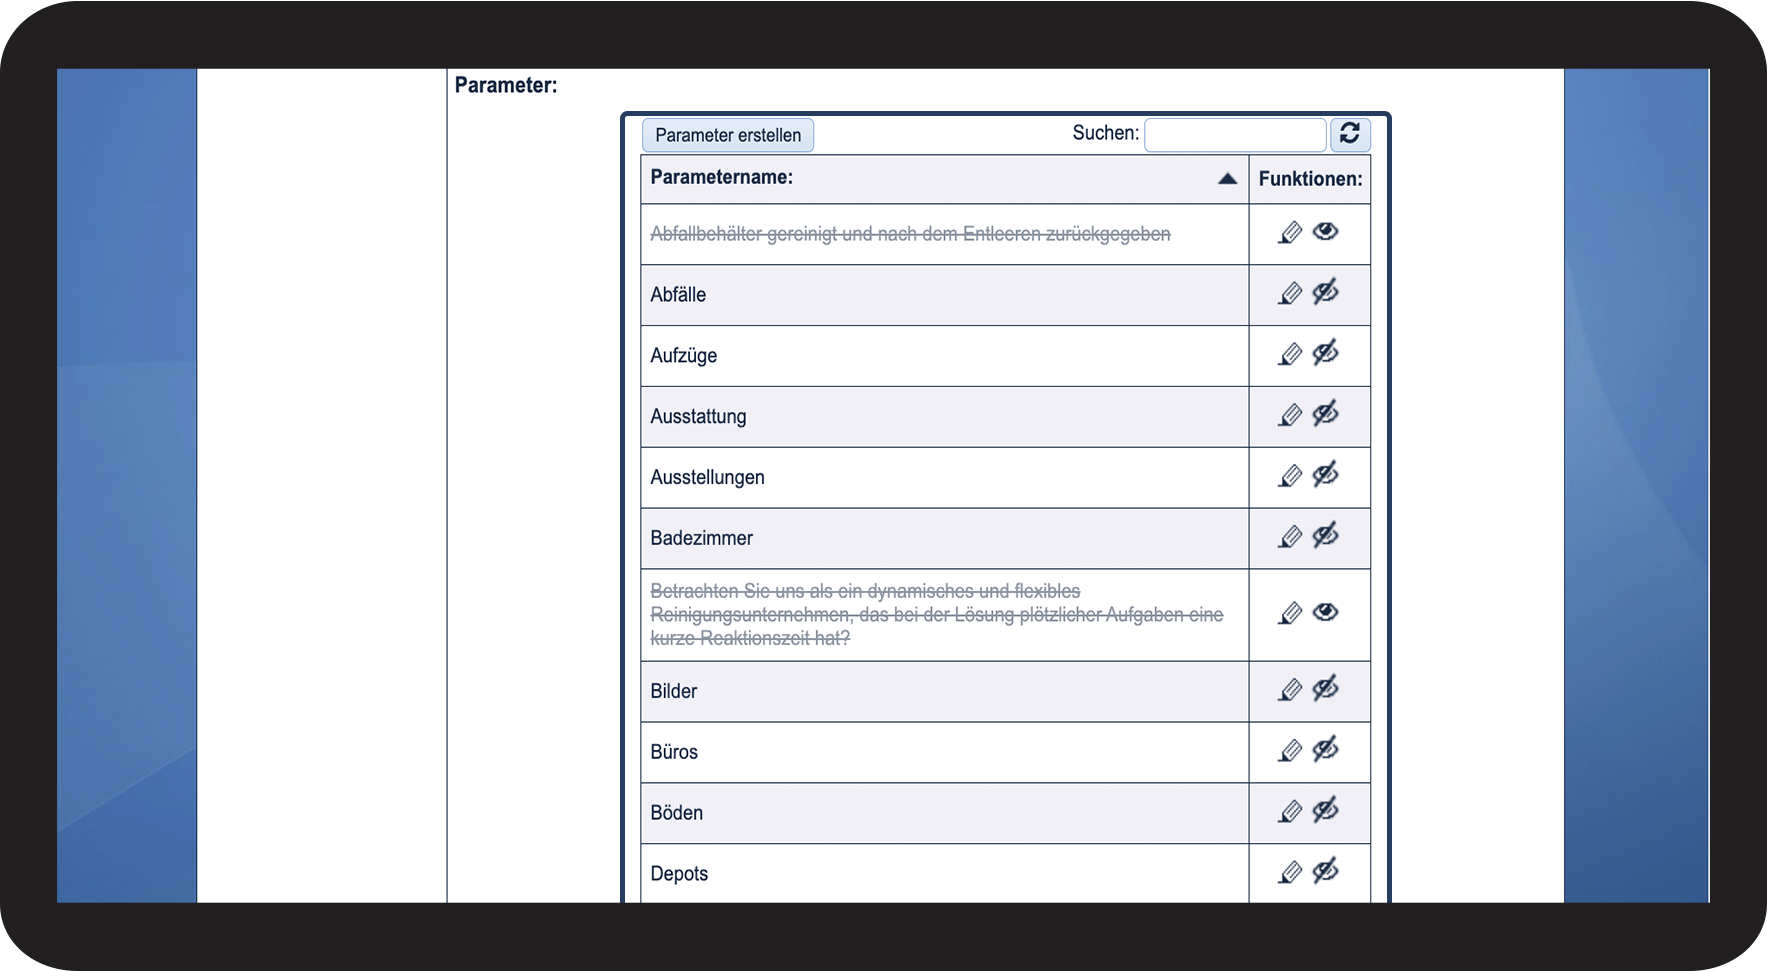Hide the Badezimmer parameter

tap(1326, 537)
